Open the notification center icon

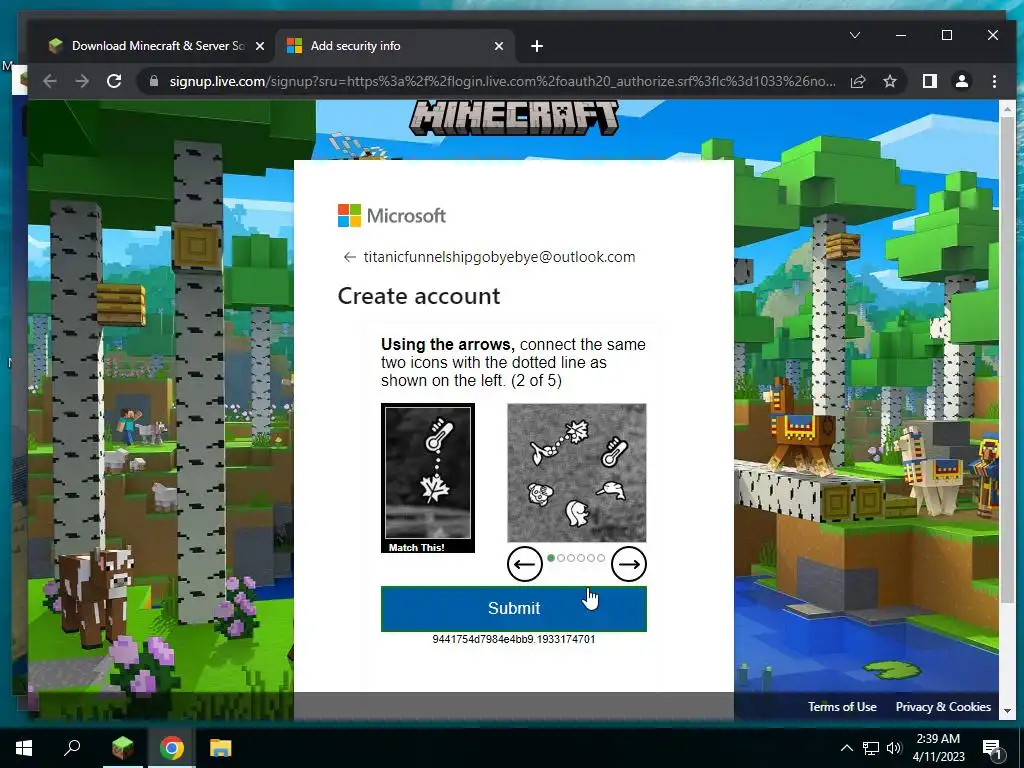tap(991, 748)
